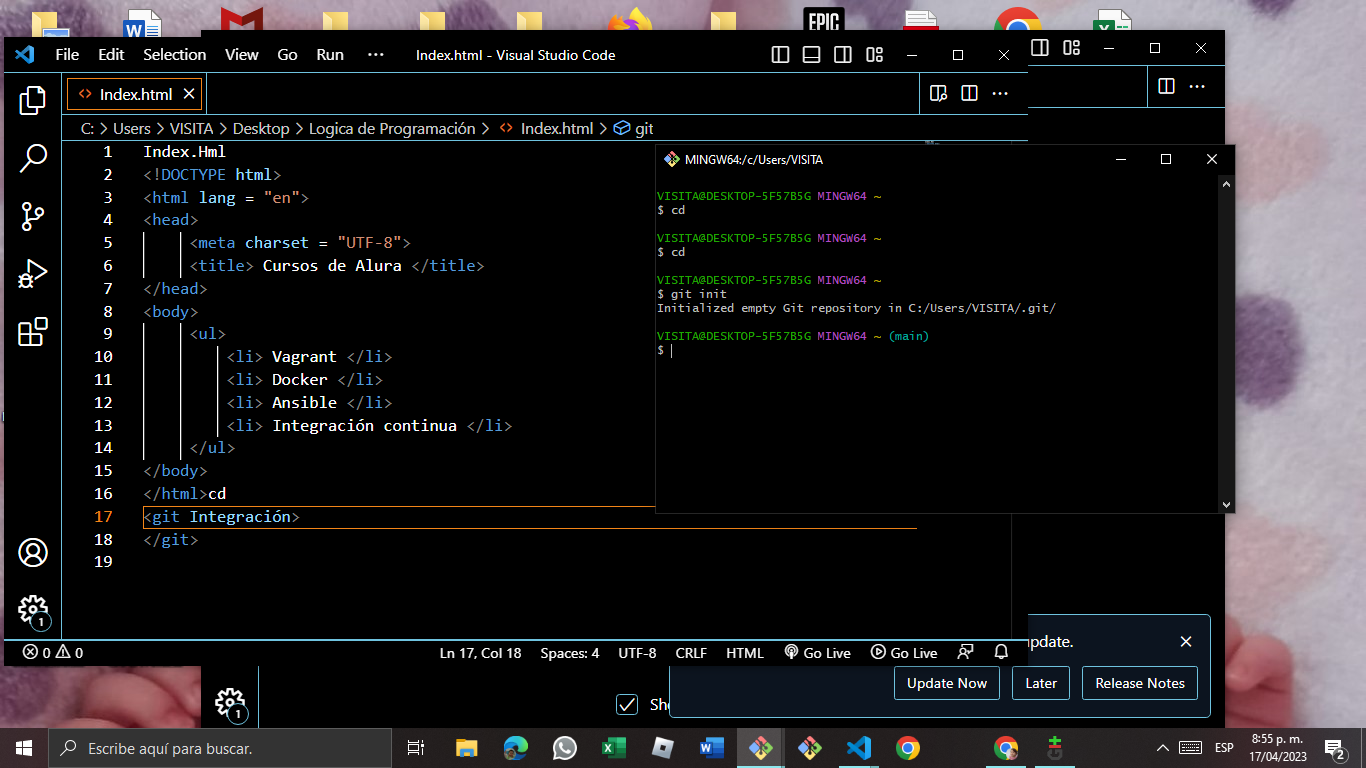Change indentation via Spaces: 4
Viewport: 1366px width, 768px height.
coord(570,653)
